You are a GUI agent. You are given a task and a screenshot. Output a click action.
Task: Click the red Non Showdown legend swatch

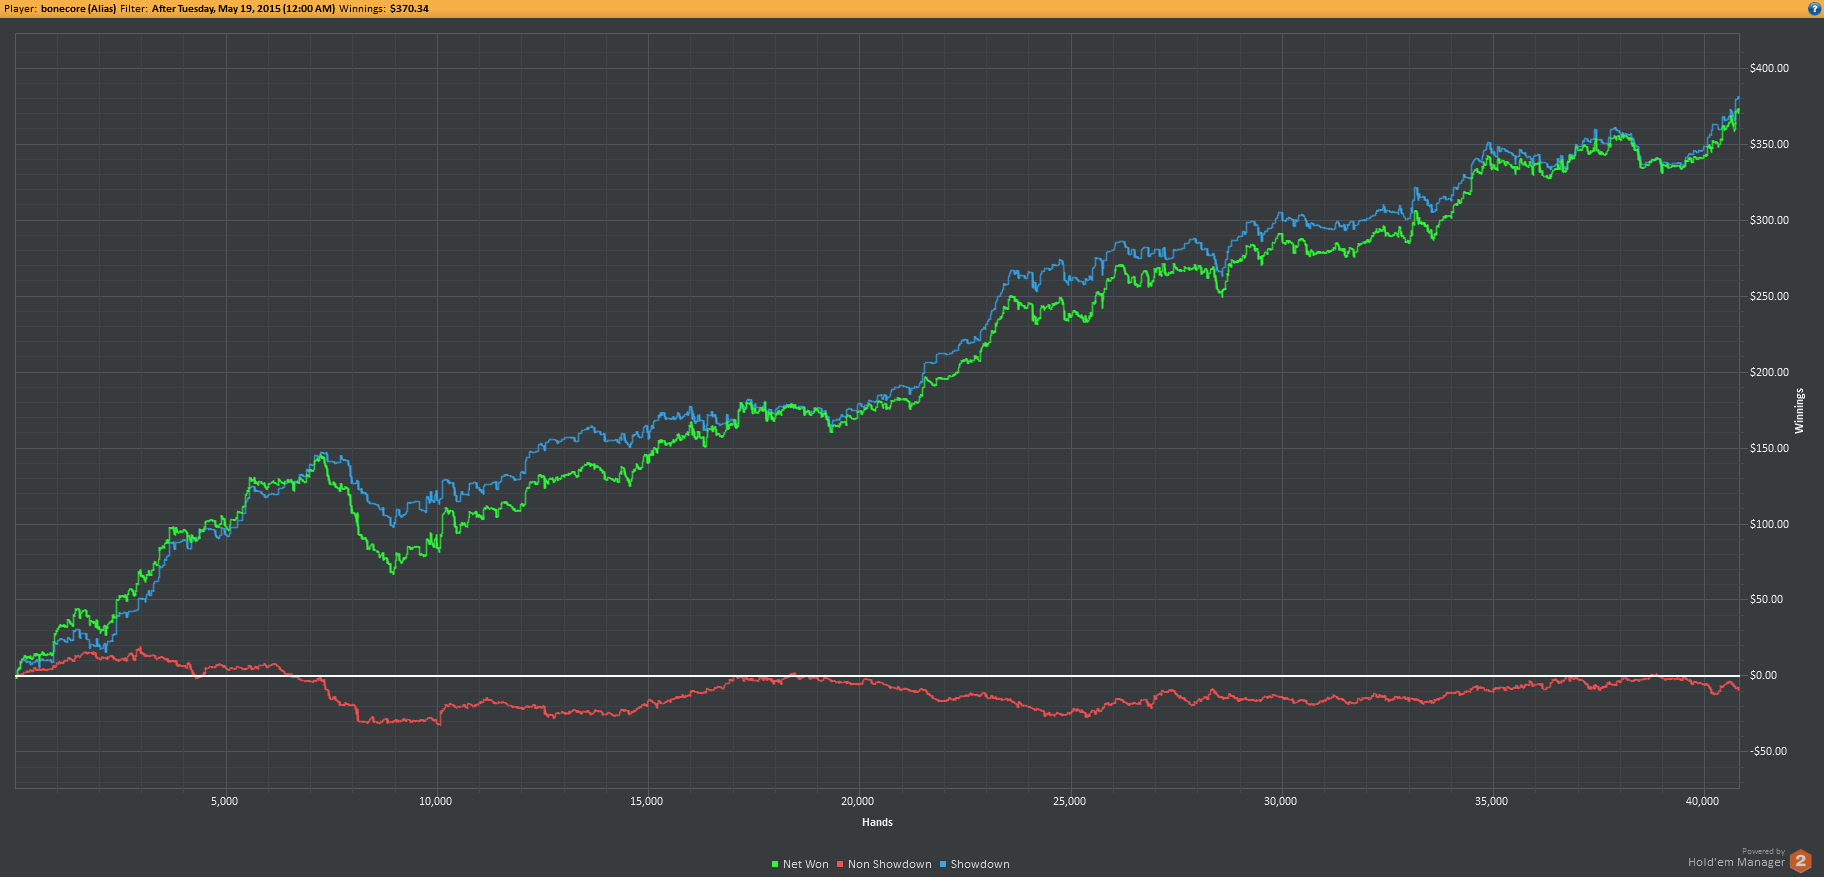pos(840,864)
